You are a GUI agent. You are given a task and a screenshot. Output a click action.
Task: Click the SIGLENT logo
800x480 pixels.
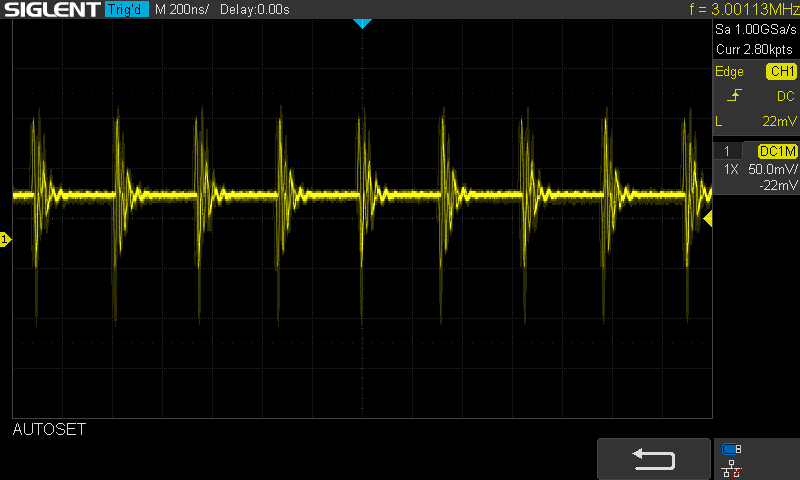[52, 9]
